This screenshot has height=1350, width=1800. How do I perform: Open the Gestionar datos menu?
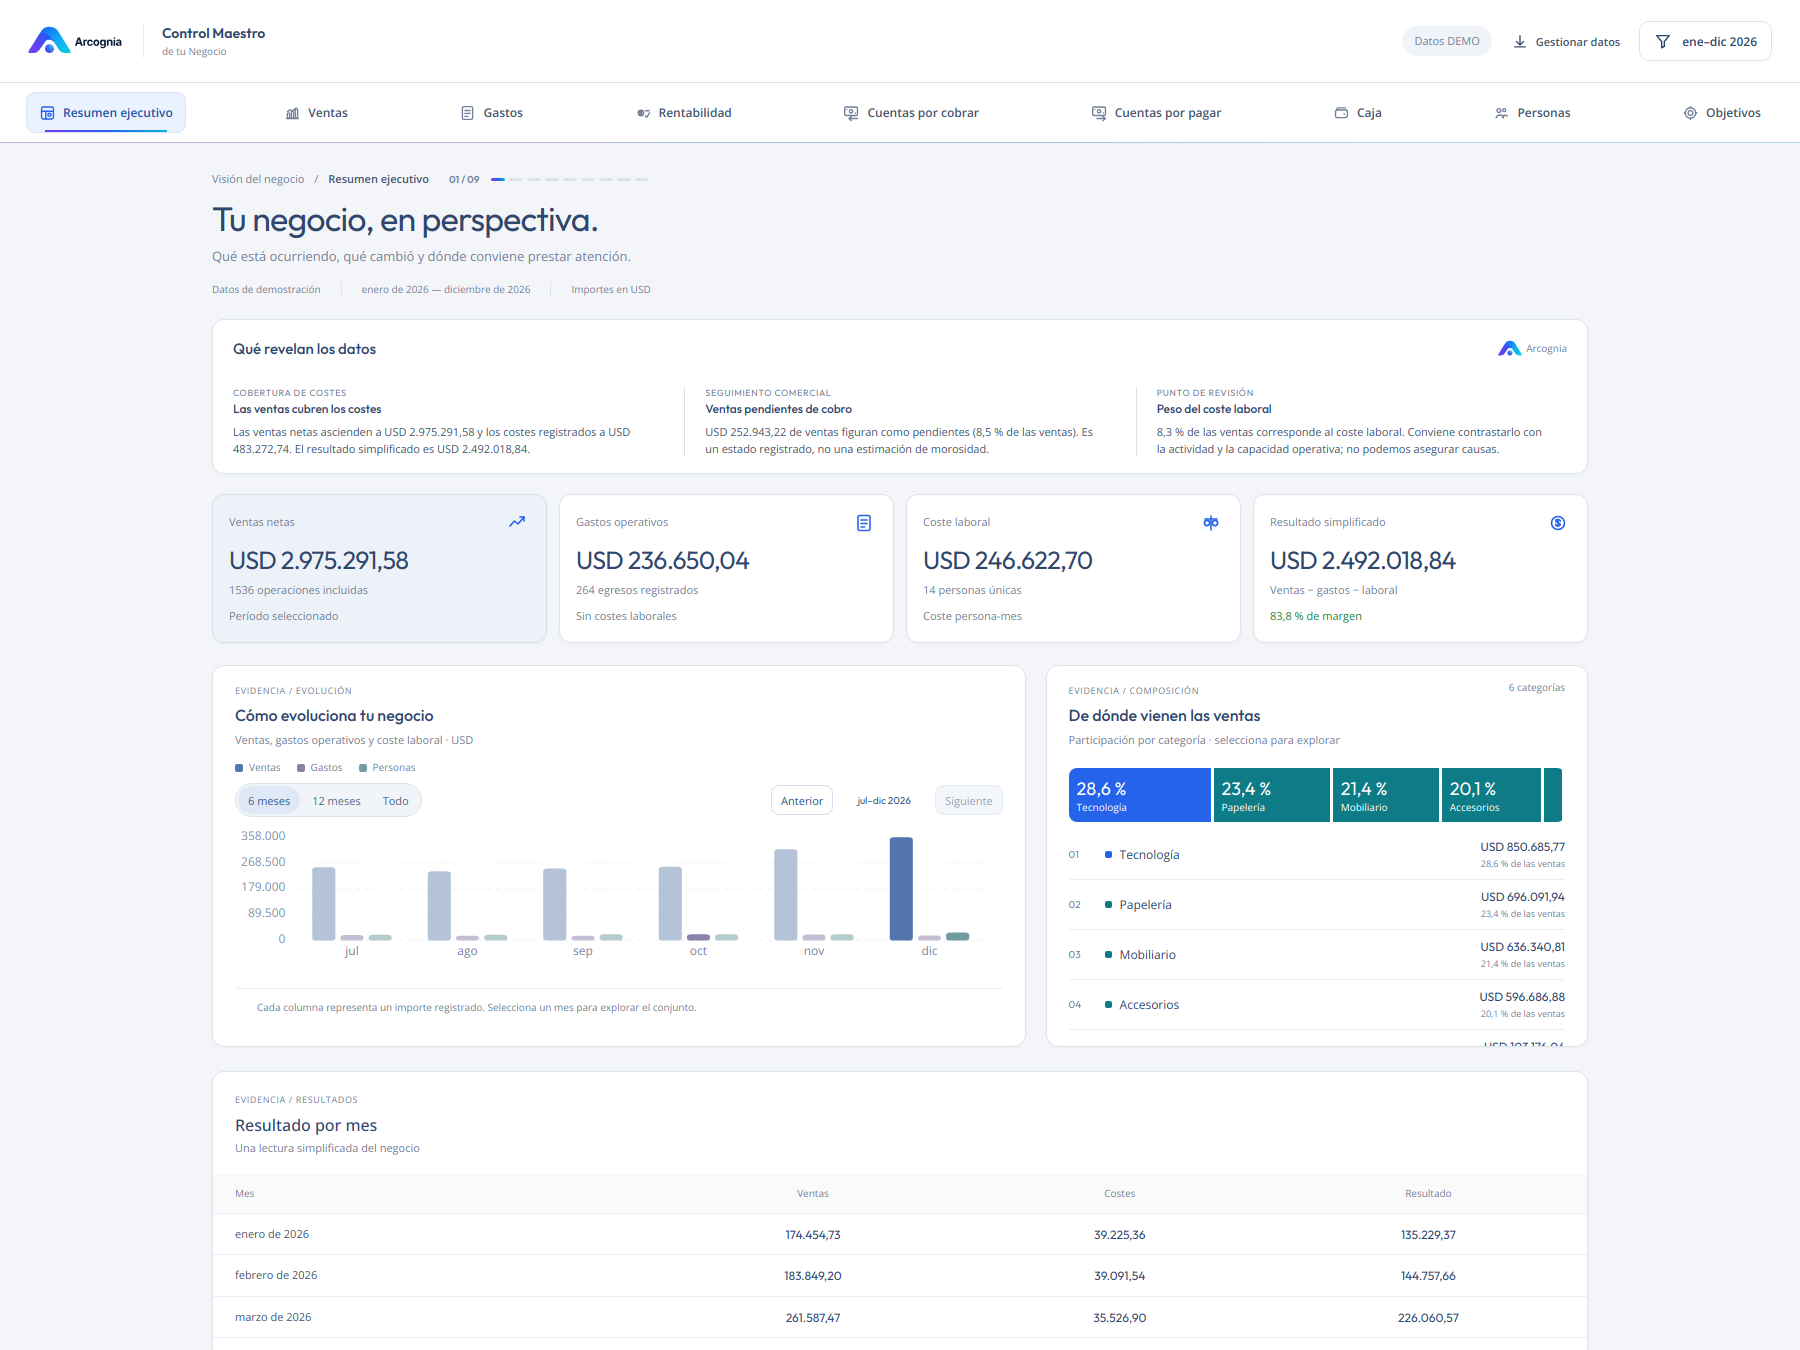[1566, 42]
